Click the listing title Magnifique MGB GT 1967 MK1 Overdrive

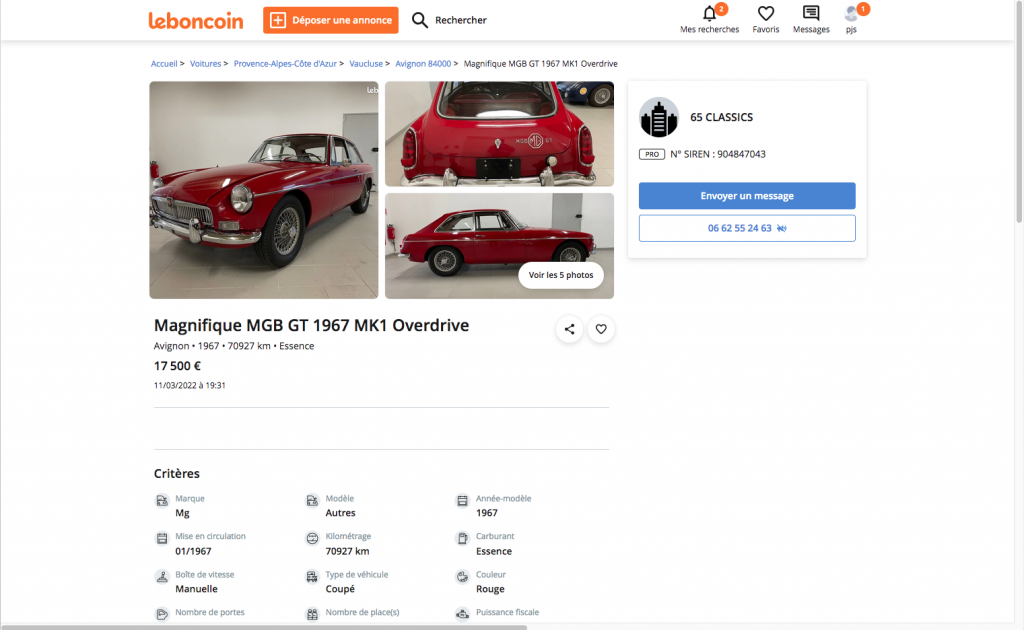(312, 325)
